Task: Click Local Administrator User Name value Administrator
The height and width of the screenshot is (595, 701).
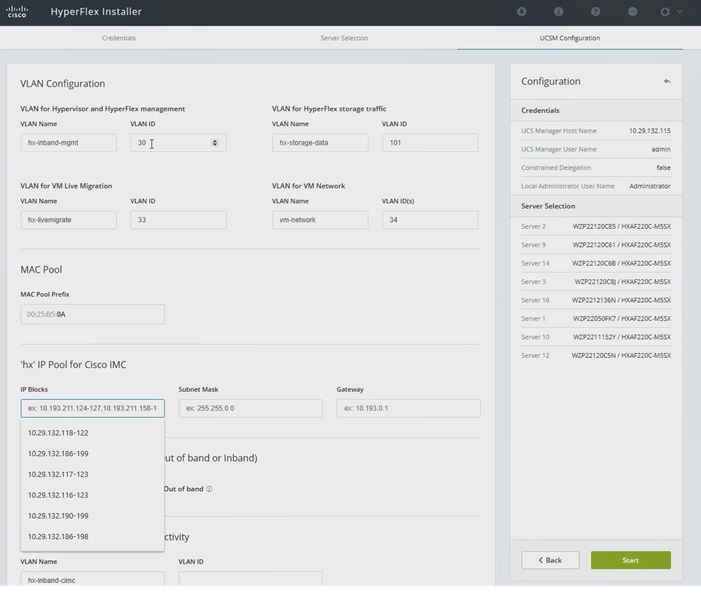Action: (x=650, y=186)
